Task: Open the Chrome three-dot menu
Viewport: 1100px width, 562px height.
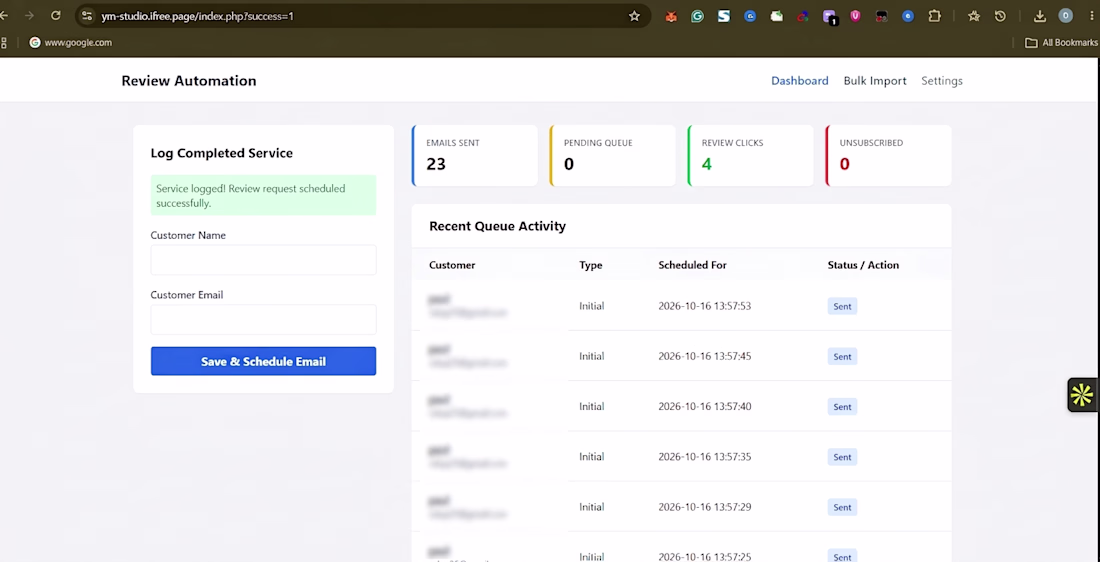Action: tap(1092, 16)
